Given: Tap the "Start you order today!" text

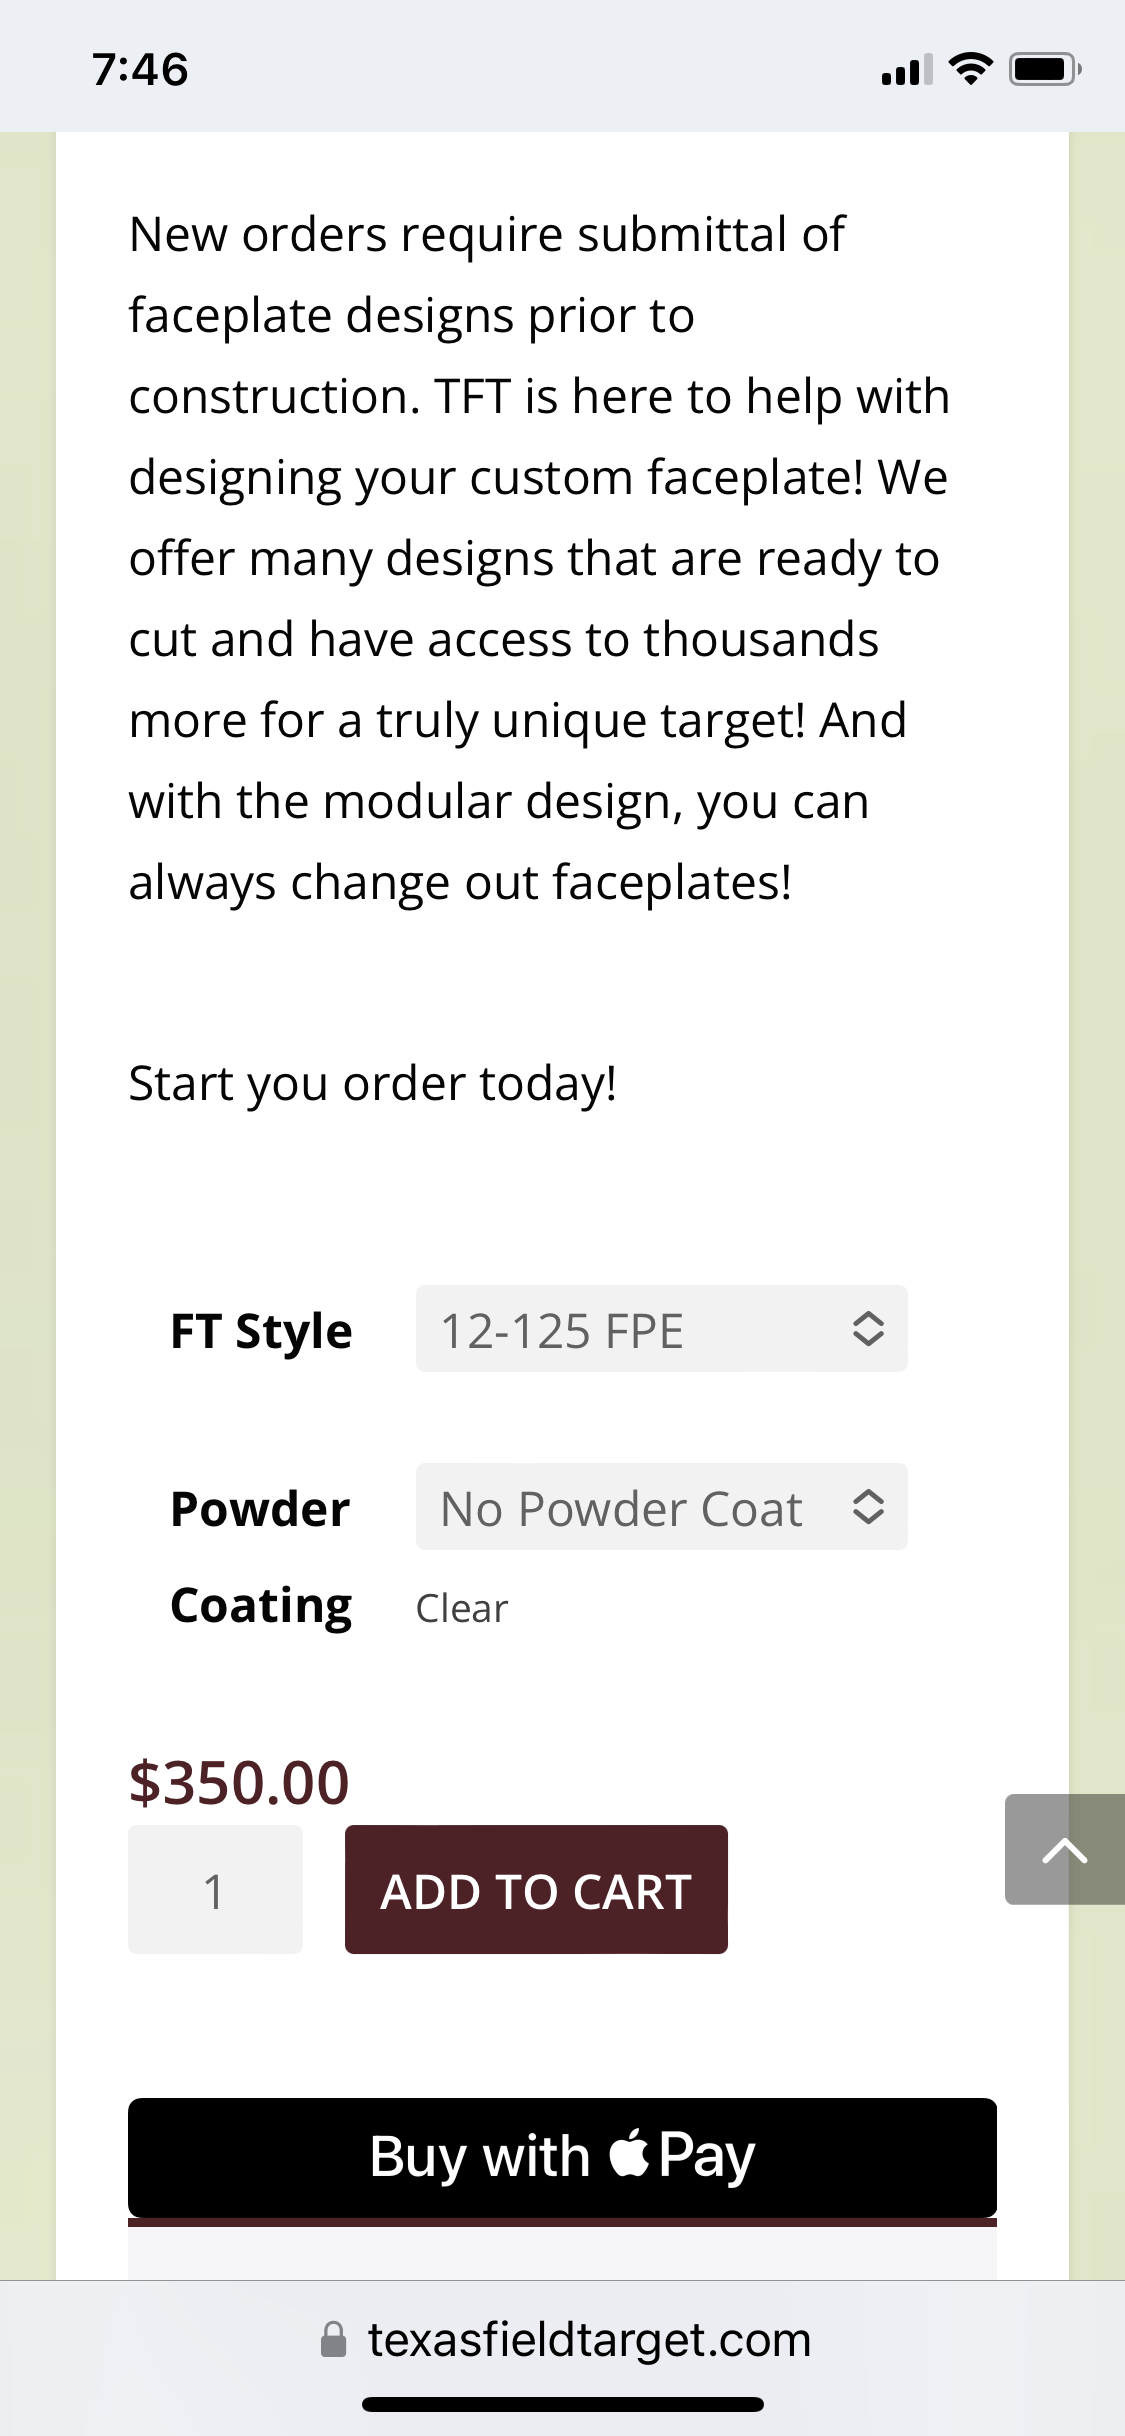Looking at the screenshot, I should point(373,1084).
